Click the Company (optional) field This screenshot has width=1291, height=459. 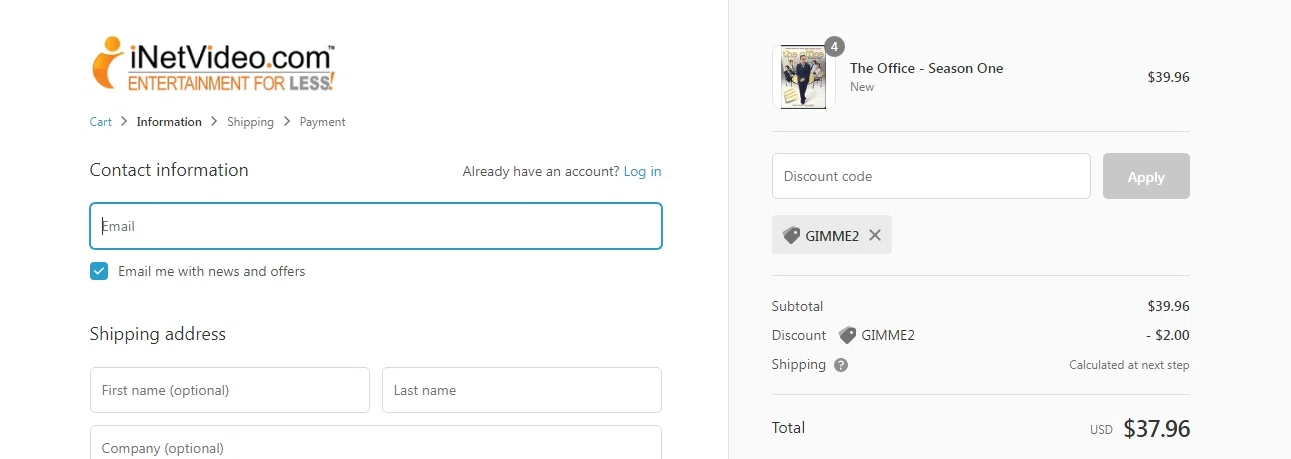click(376, 445)
